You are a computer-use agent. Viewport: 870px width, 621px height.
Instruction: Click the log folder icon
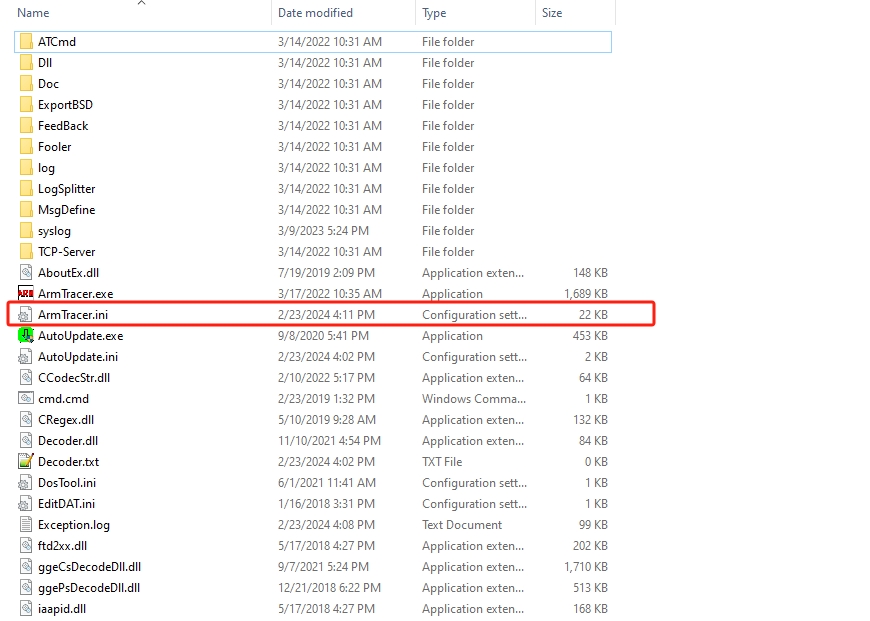pos(26,168)
